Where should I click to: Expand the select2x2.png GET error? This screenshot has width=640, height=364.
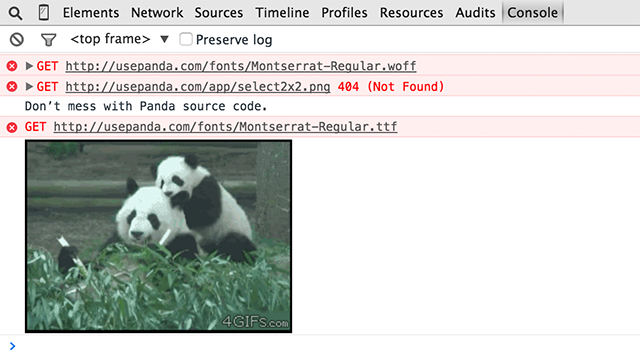(x=29, y=87)
